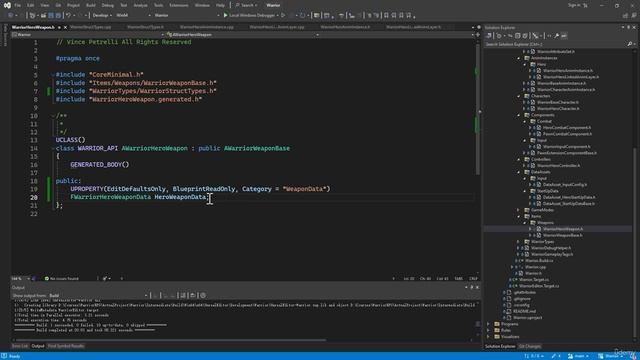Viewport: 640px width, 360px height.
Task: Select README.md file
Action: point(524,311)
